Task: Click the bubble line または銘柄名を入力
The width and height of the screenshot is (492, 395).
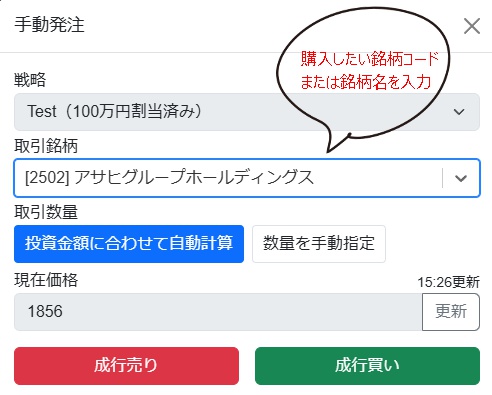Action: (x=366, y=82)
